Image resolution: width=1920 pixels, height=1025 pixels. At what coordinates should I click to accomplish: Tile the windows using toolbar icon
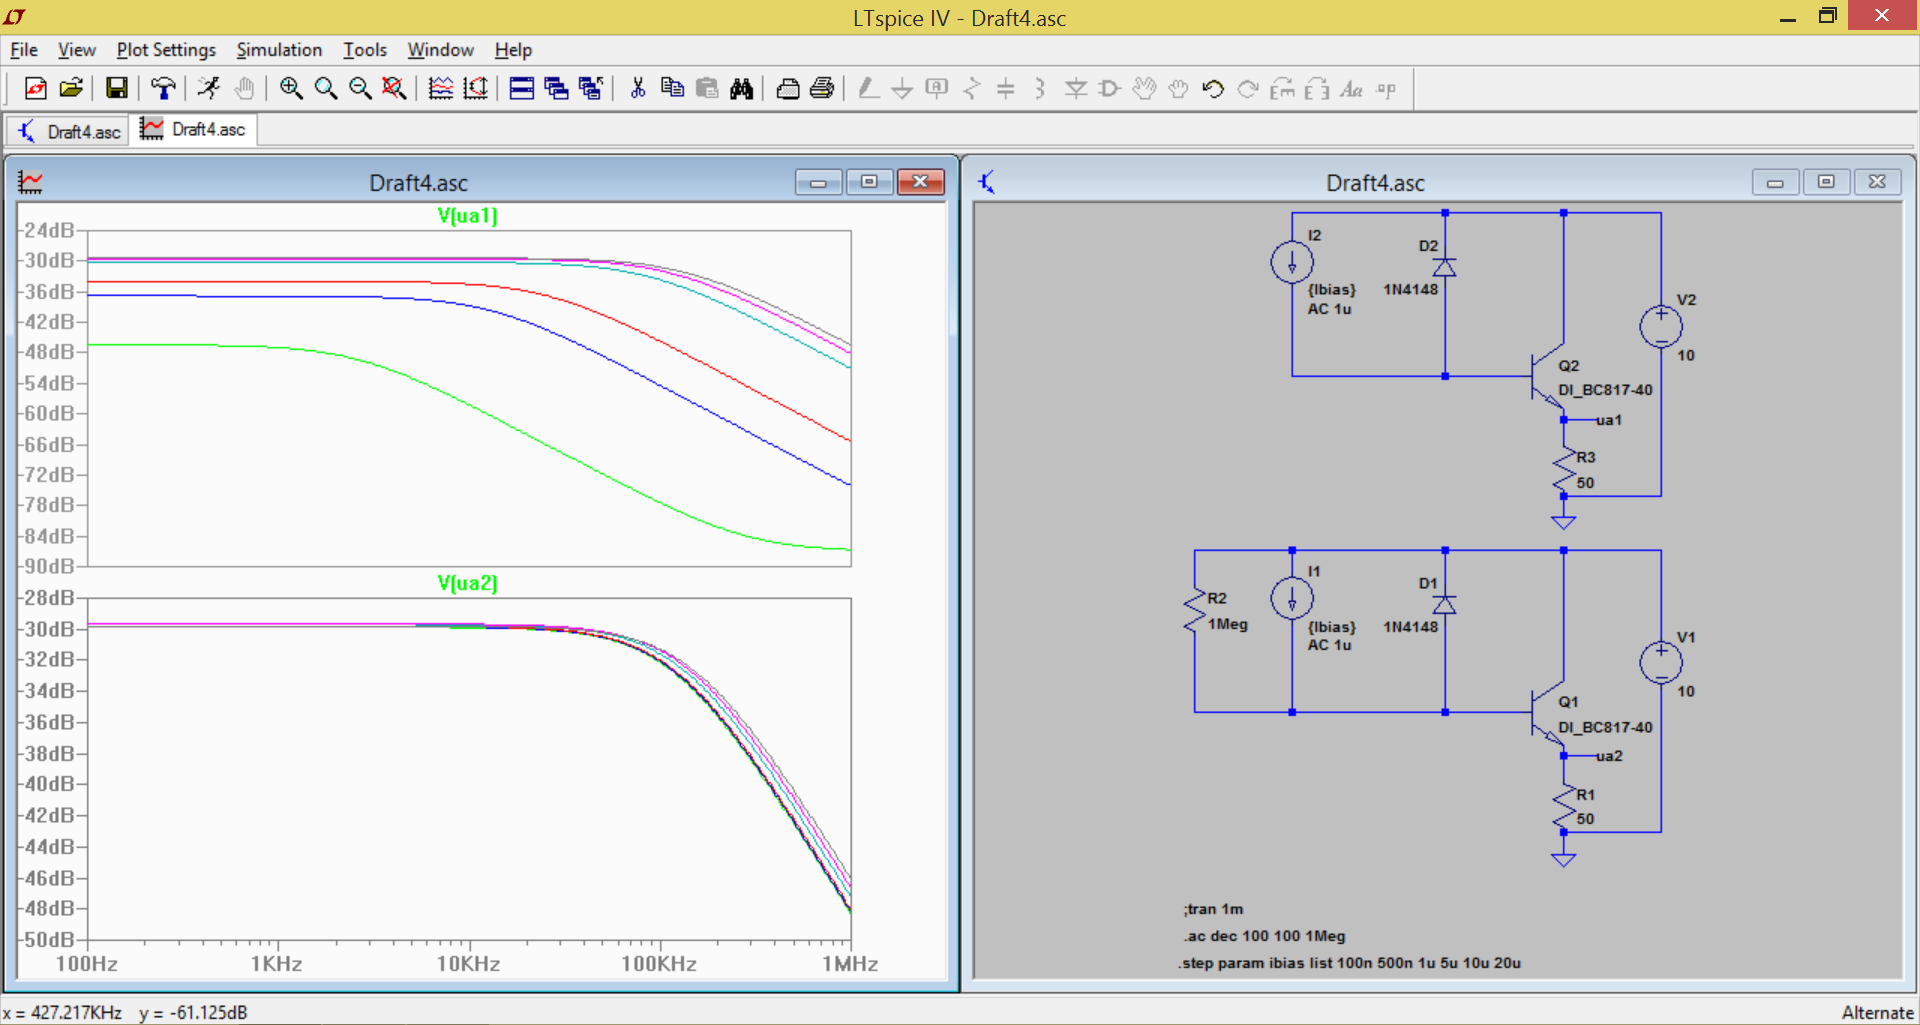(522, 89)
